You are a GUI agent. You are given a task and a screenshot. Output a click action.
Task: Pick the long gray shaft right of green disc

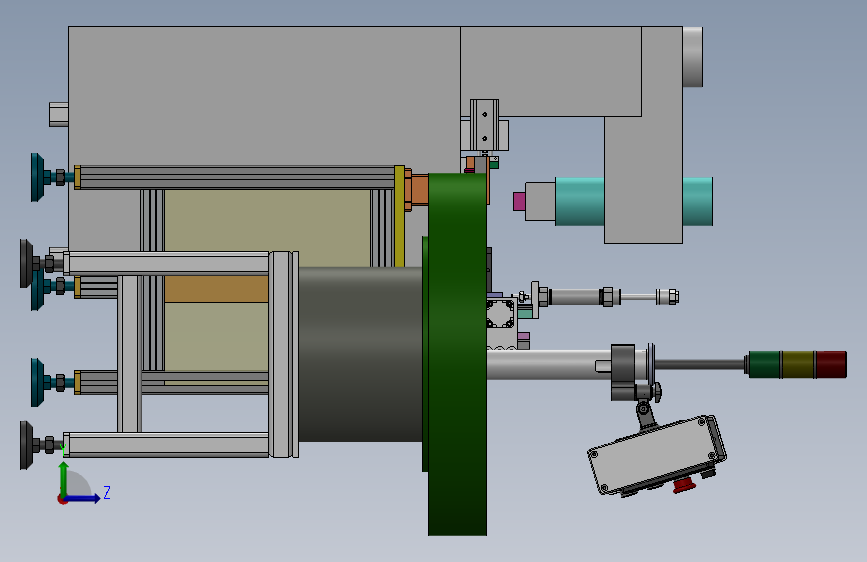tap(549, 365)
